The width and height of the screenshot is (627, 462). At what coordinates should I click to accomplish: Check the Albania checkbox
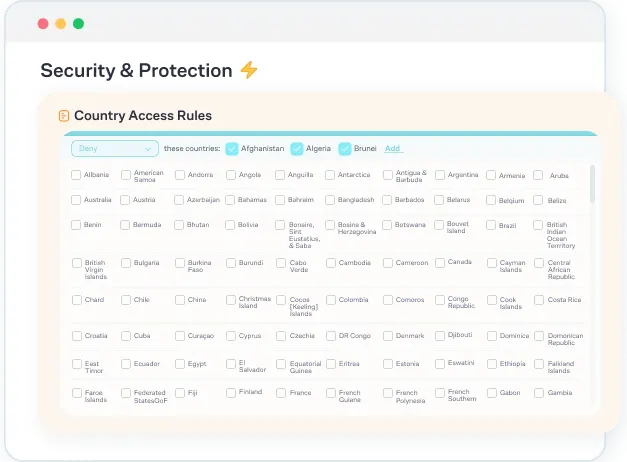point(76,175)
